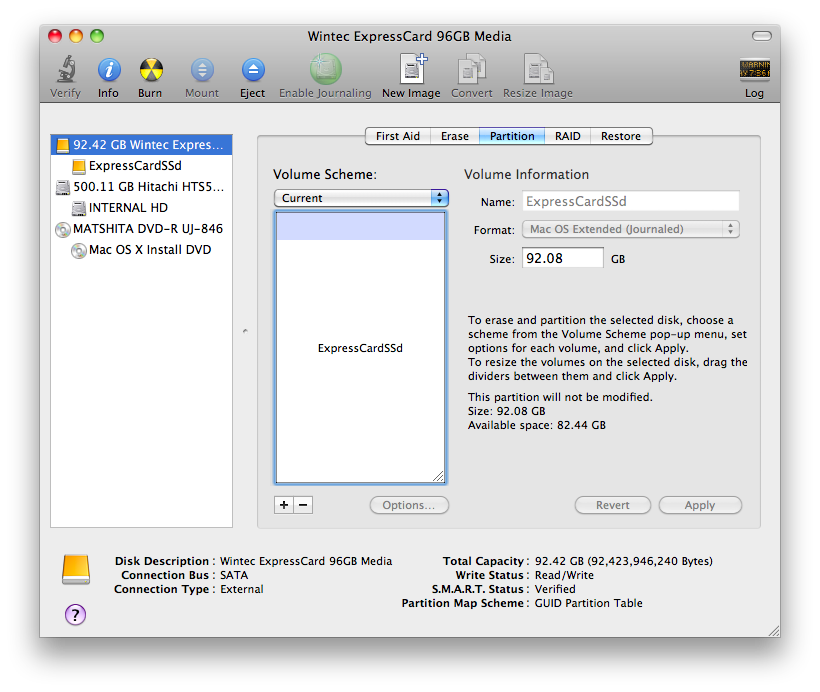Click the green zoom window button
Image resolution: width=820 pixels, height=692 pixels.
point(97,36)
